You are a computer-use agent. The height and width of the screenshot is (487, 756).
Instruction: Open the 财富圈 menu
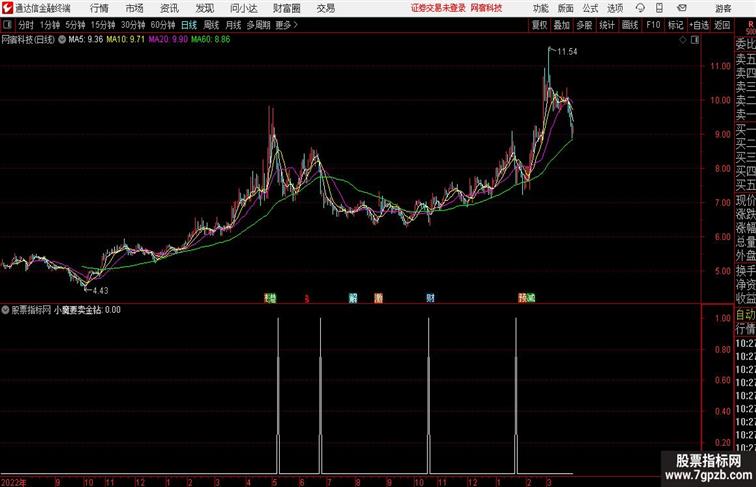pos(287,8)
